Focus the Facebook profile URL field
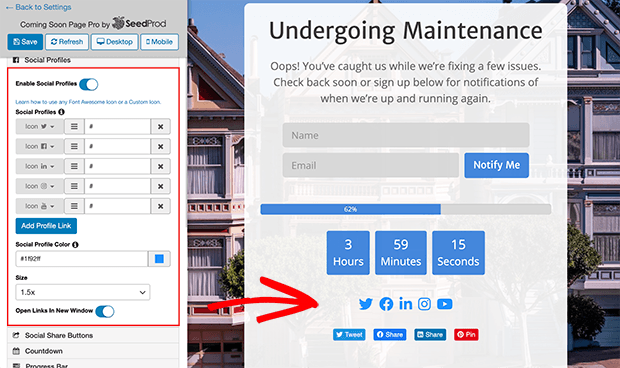 (117, 146)
